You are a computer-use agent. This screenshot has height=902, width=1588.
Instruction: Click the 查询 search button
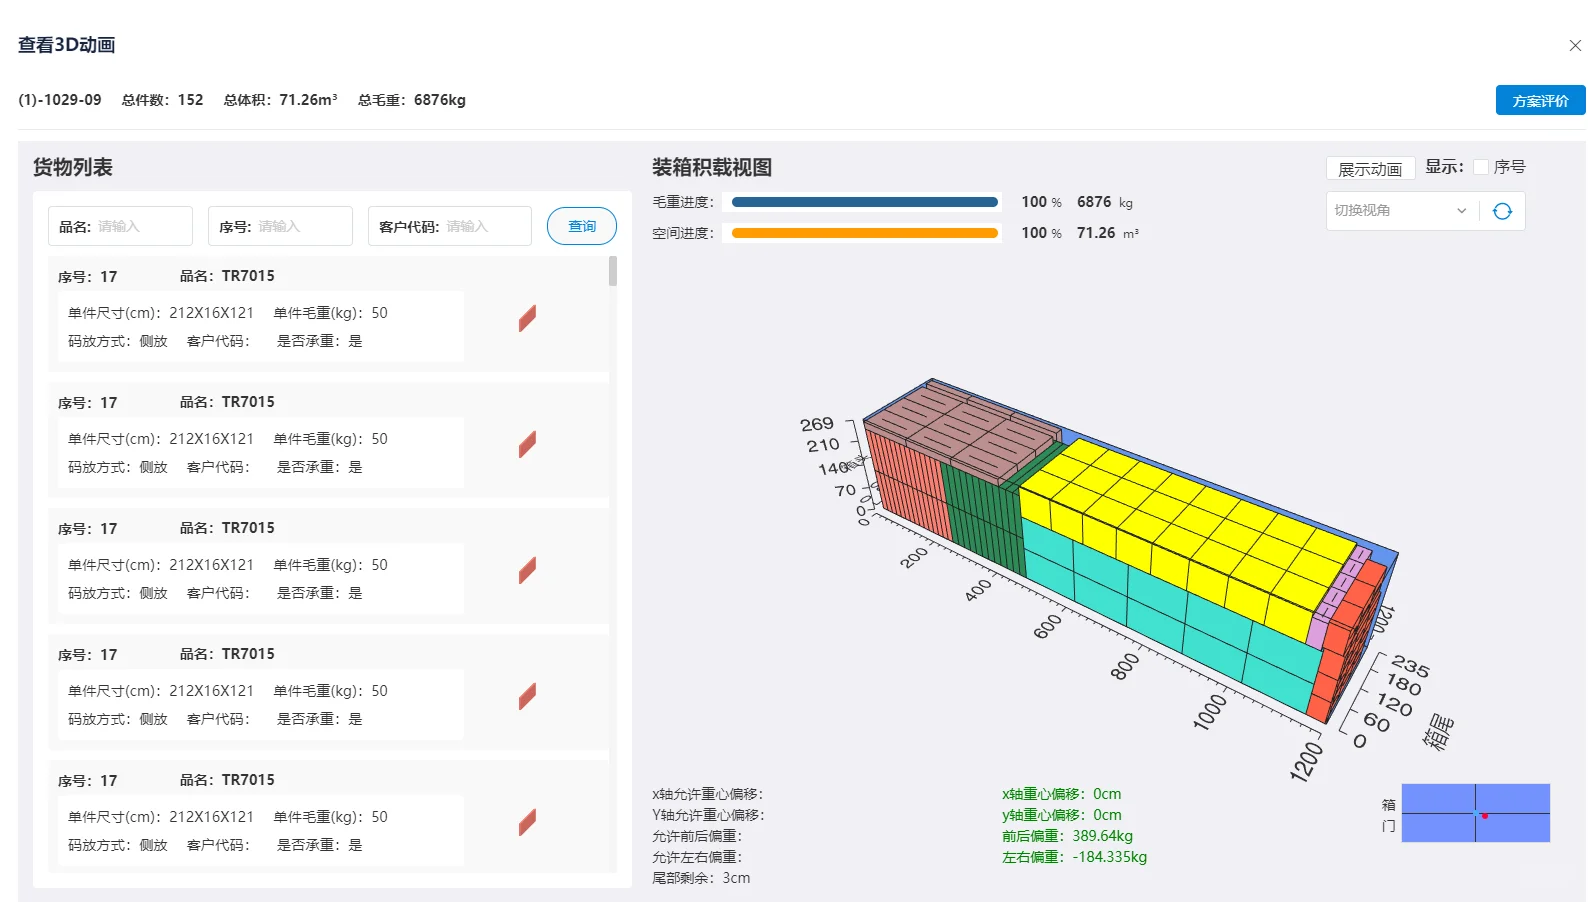pos(582,226)
